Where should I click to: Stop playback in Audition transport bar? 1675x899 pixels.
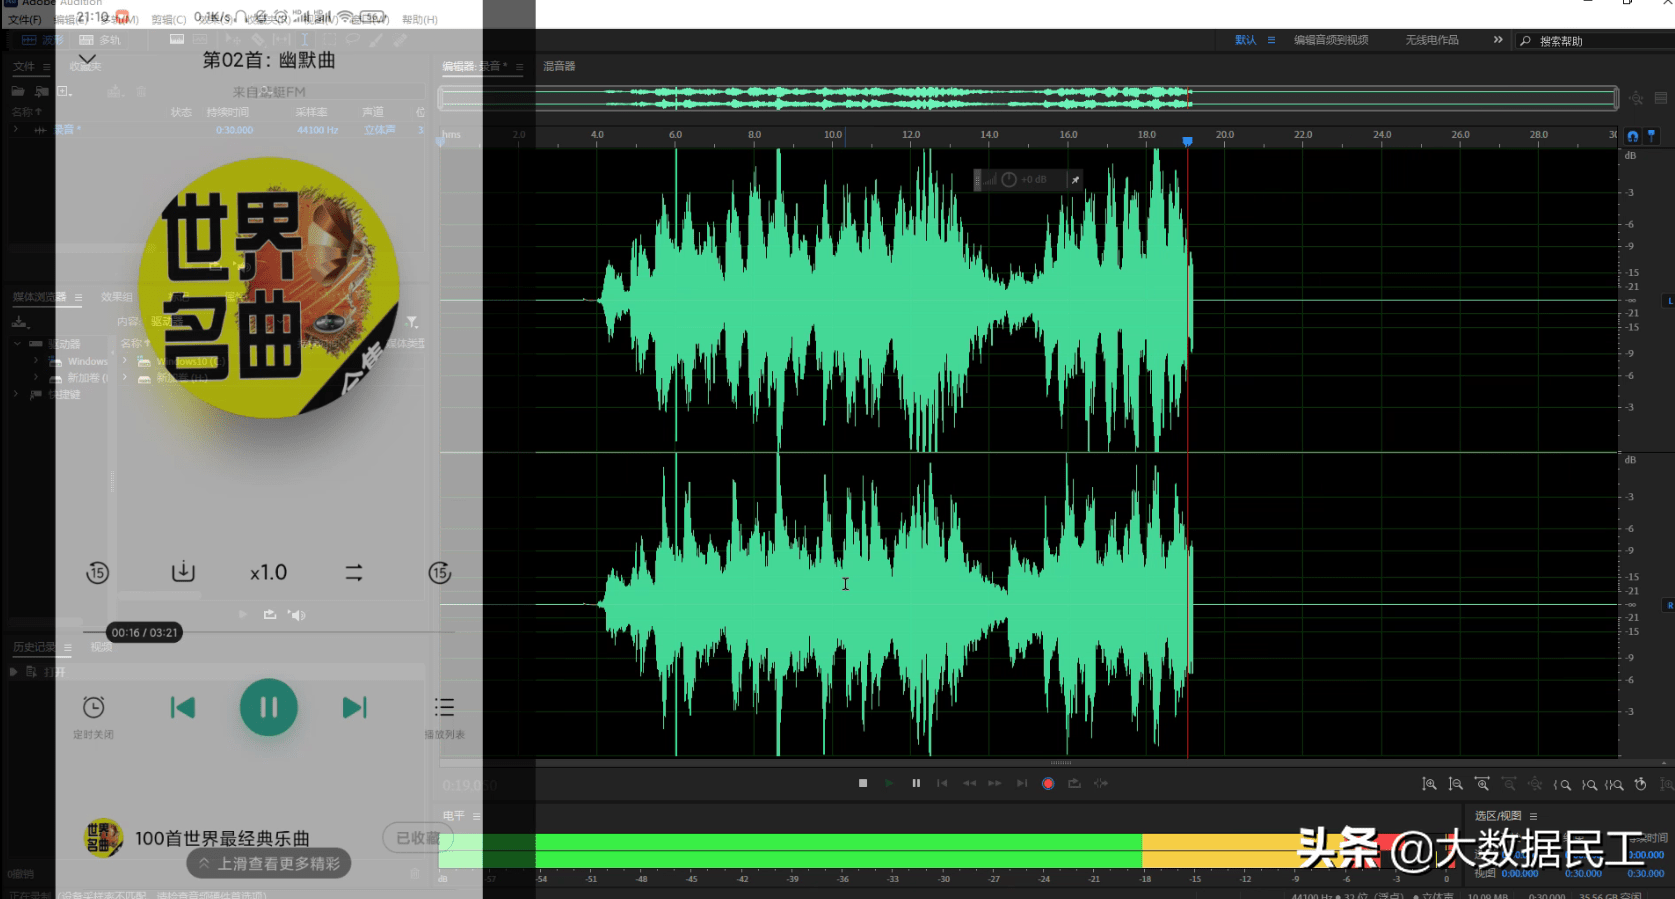[863, 783]
